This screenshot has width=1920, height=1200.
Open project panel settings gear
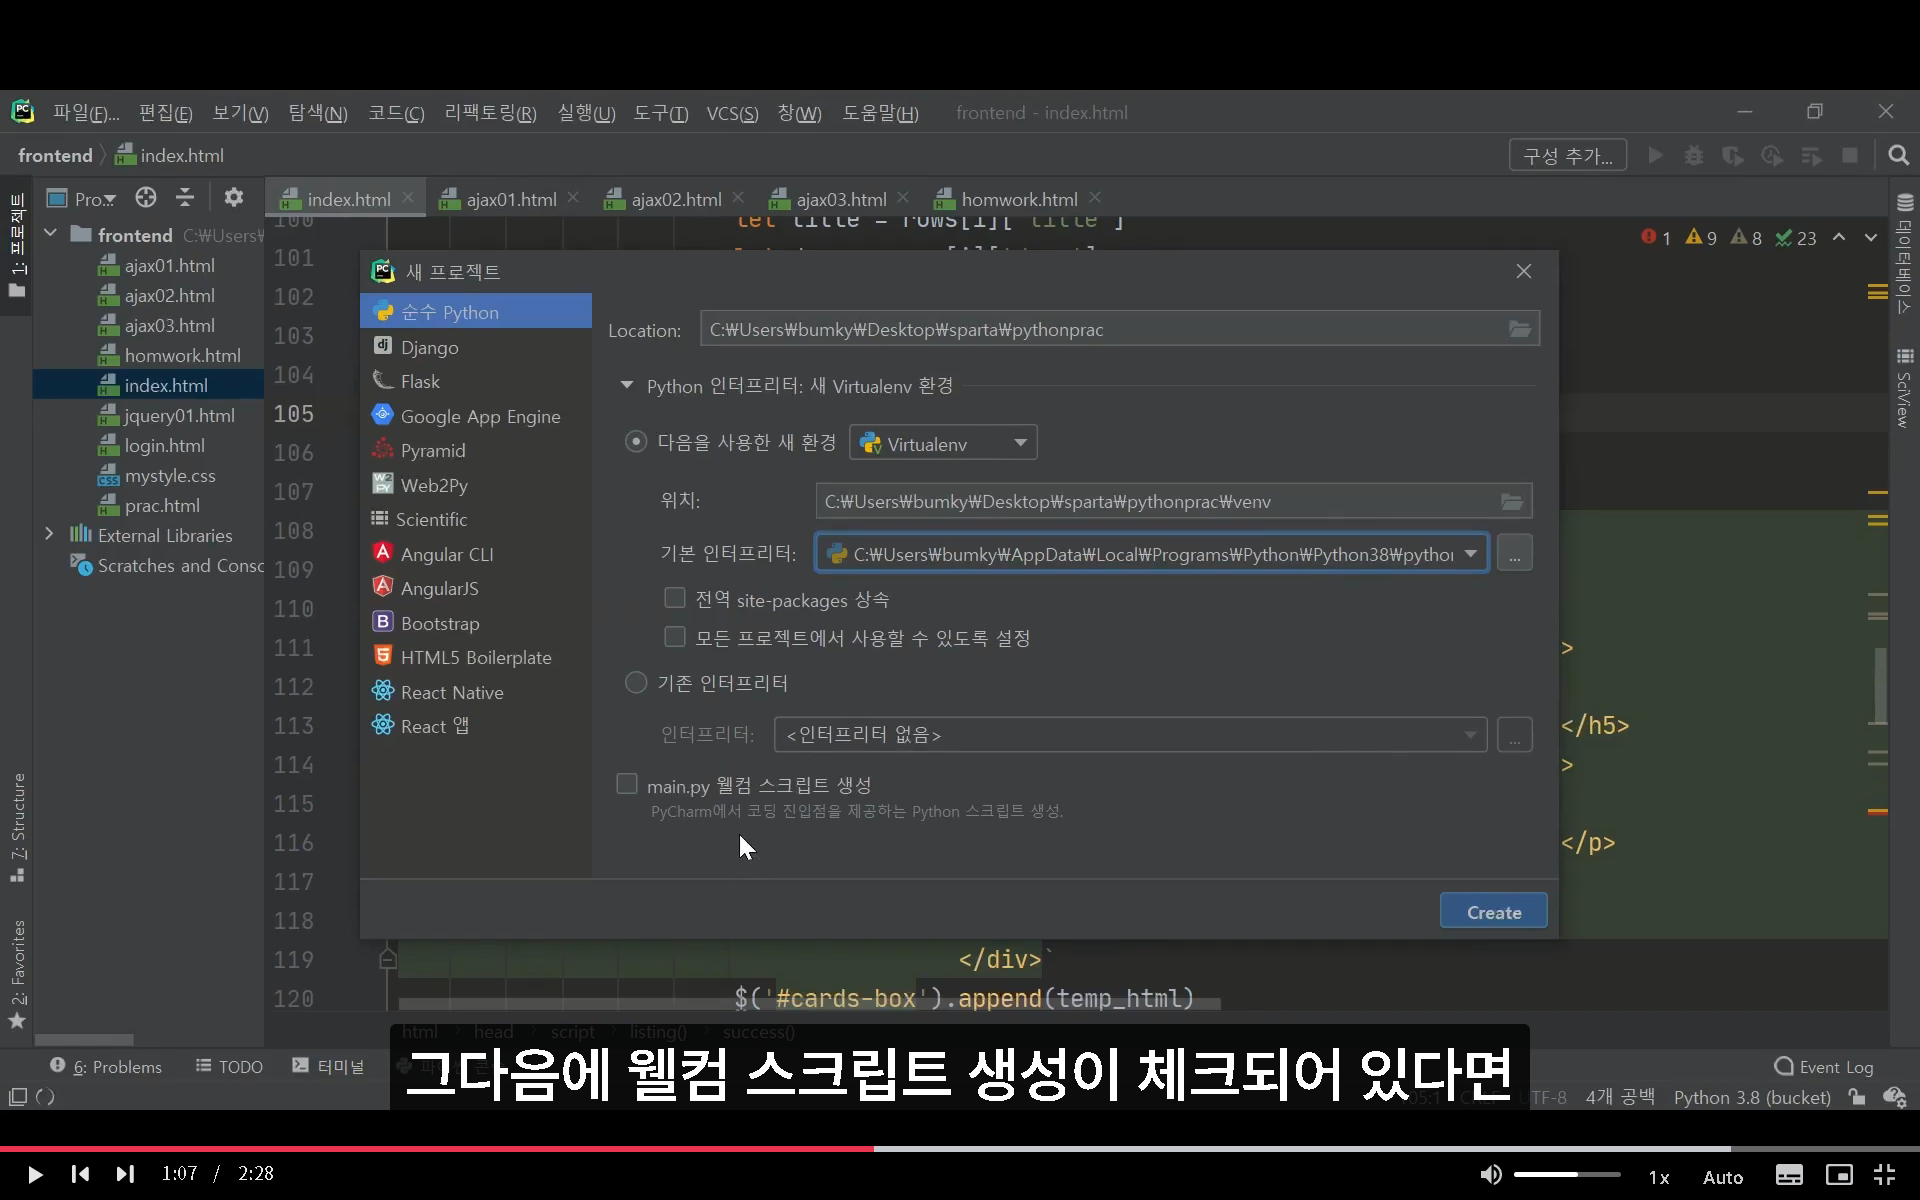pyautogui.click(x=234, y=197)
